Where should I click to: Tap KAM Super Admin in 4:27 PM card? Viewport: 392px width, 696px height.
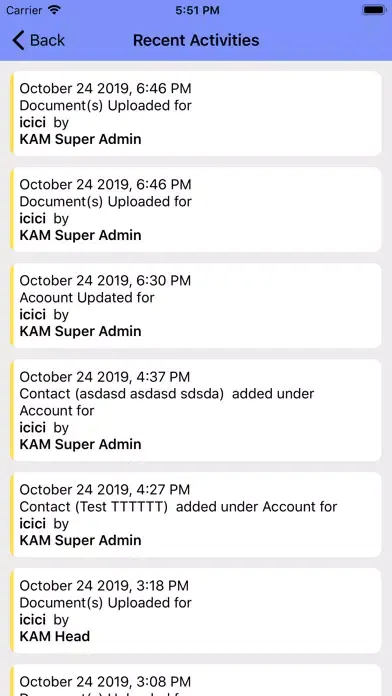coord(80,540)
